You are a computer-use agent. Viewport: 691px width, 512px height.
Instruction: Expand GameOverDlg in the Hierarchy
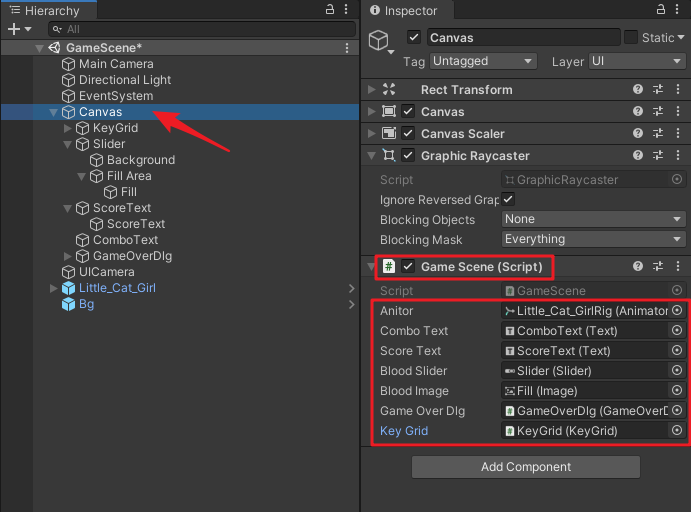click(x=67, y=256)
